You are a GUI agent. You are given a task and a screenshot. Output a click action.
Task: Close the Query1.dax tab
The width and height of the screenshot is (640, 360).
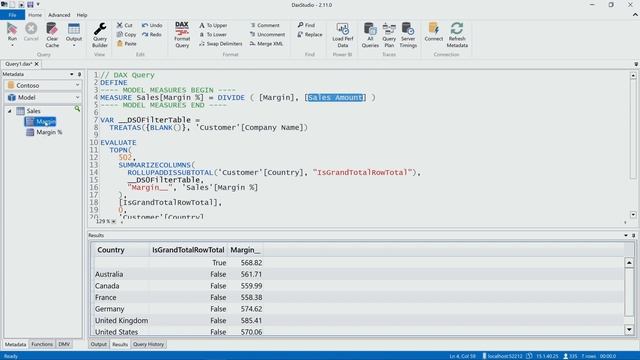pos(37,64)
